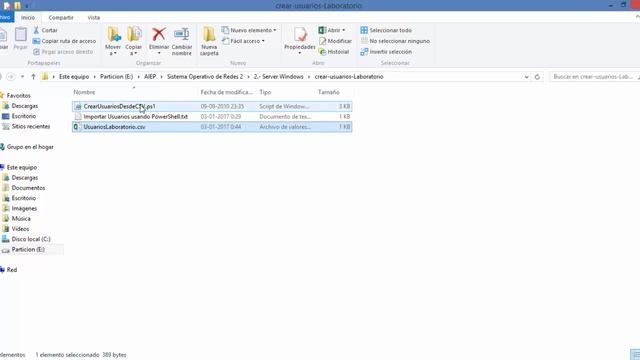Switch to the Vista ribbon tab
Screen dimensions: 640x360
tap(93, 18)
